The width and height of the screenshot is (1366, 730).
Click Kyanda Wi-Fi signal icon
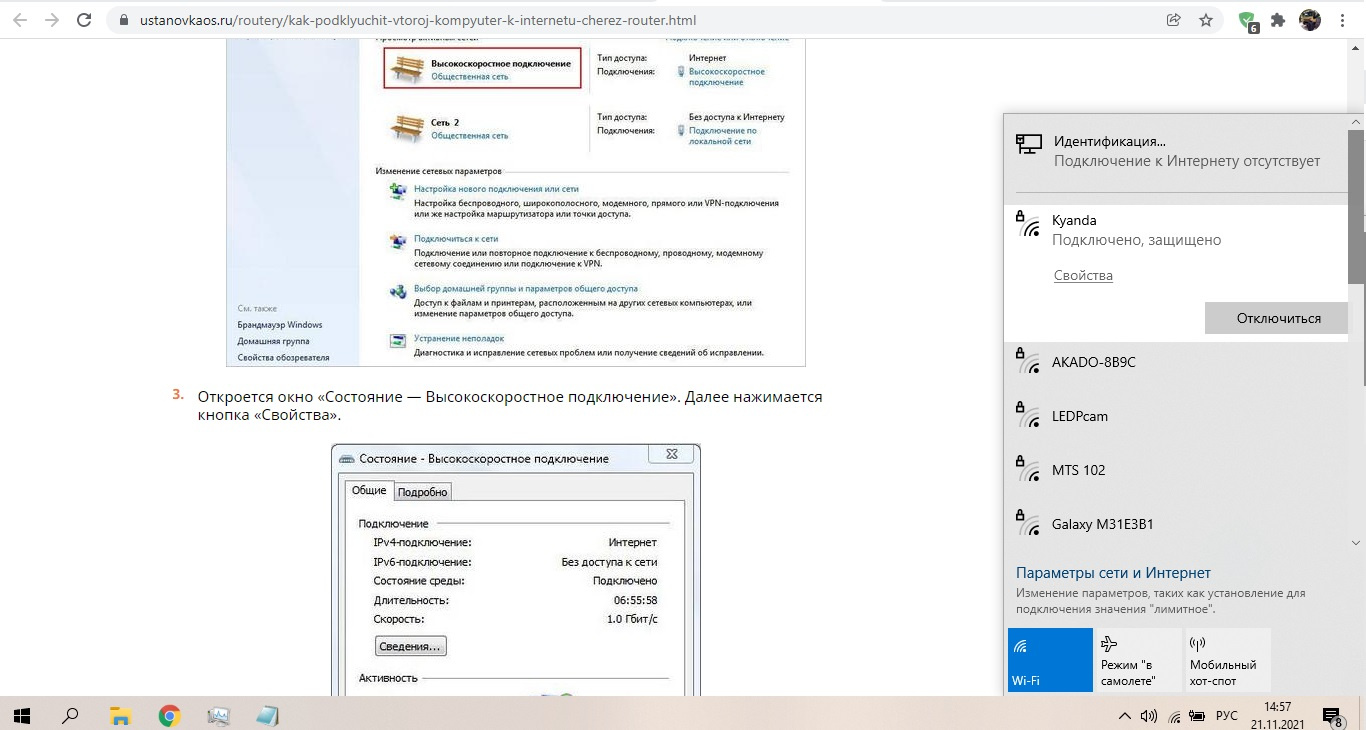click(x=1028, y=225)
